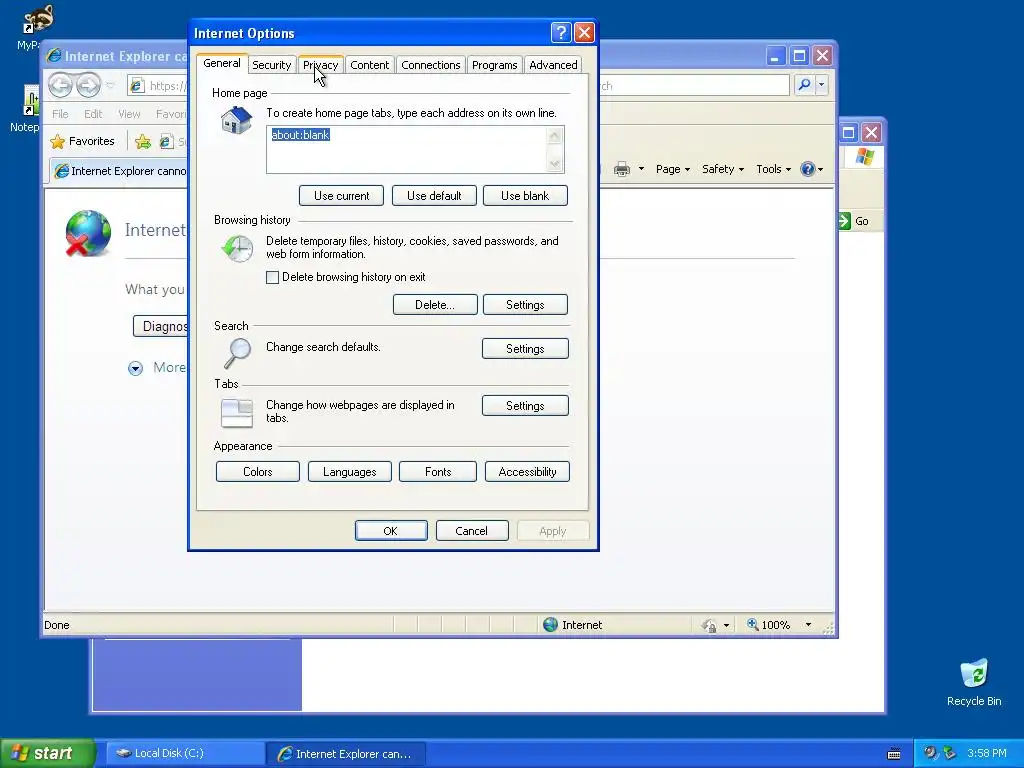Open the Print dropdown arrow
This screenshot has height=768, width=1024.
(x=641, y=169)
